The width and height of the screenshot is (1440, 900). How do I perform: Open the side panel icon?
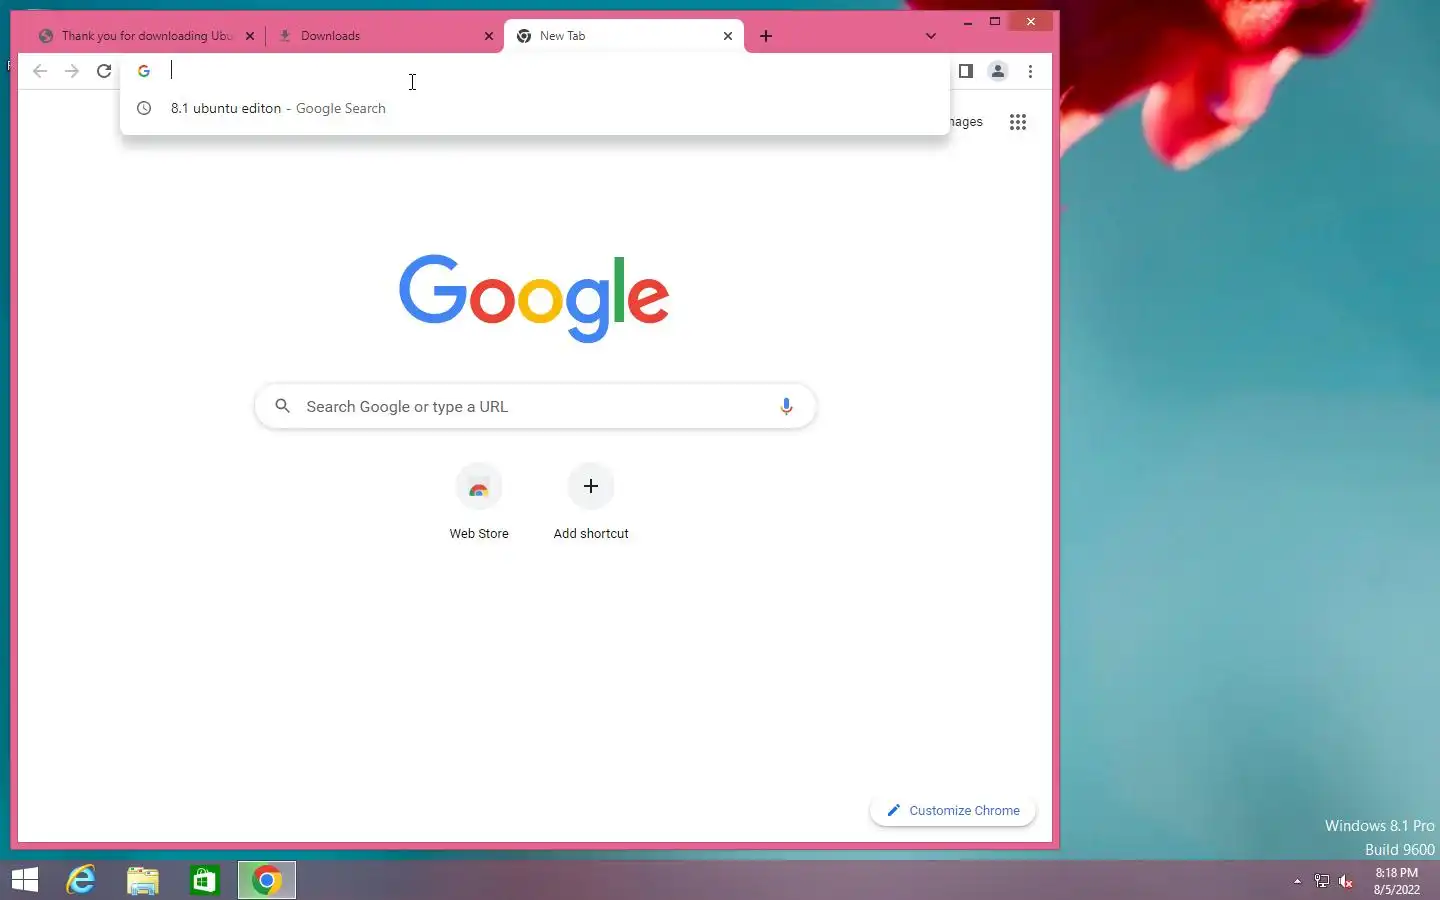click(x=966, y=71)
